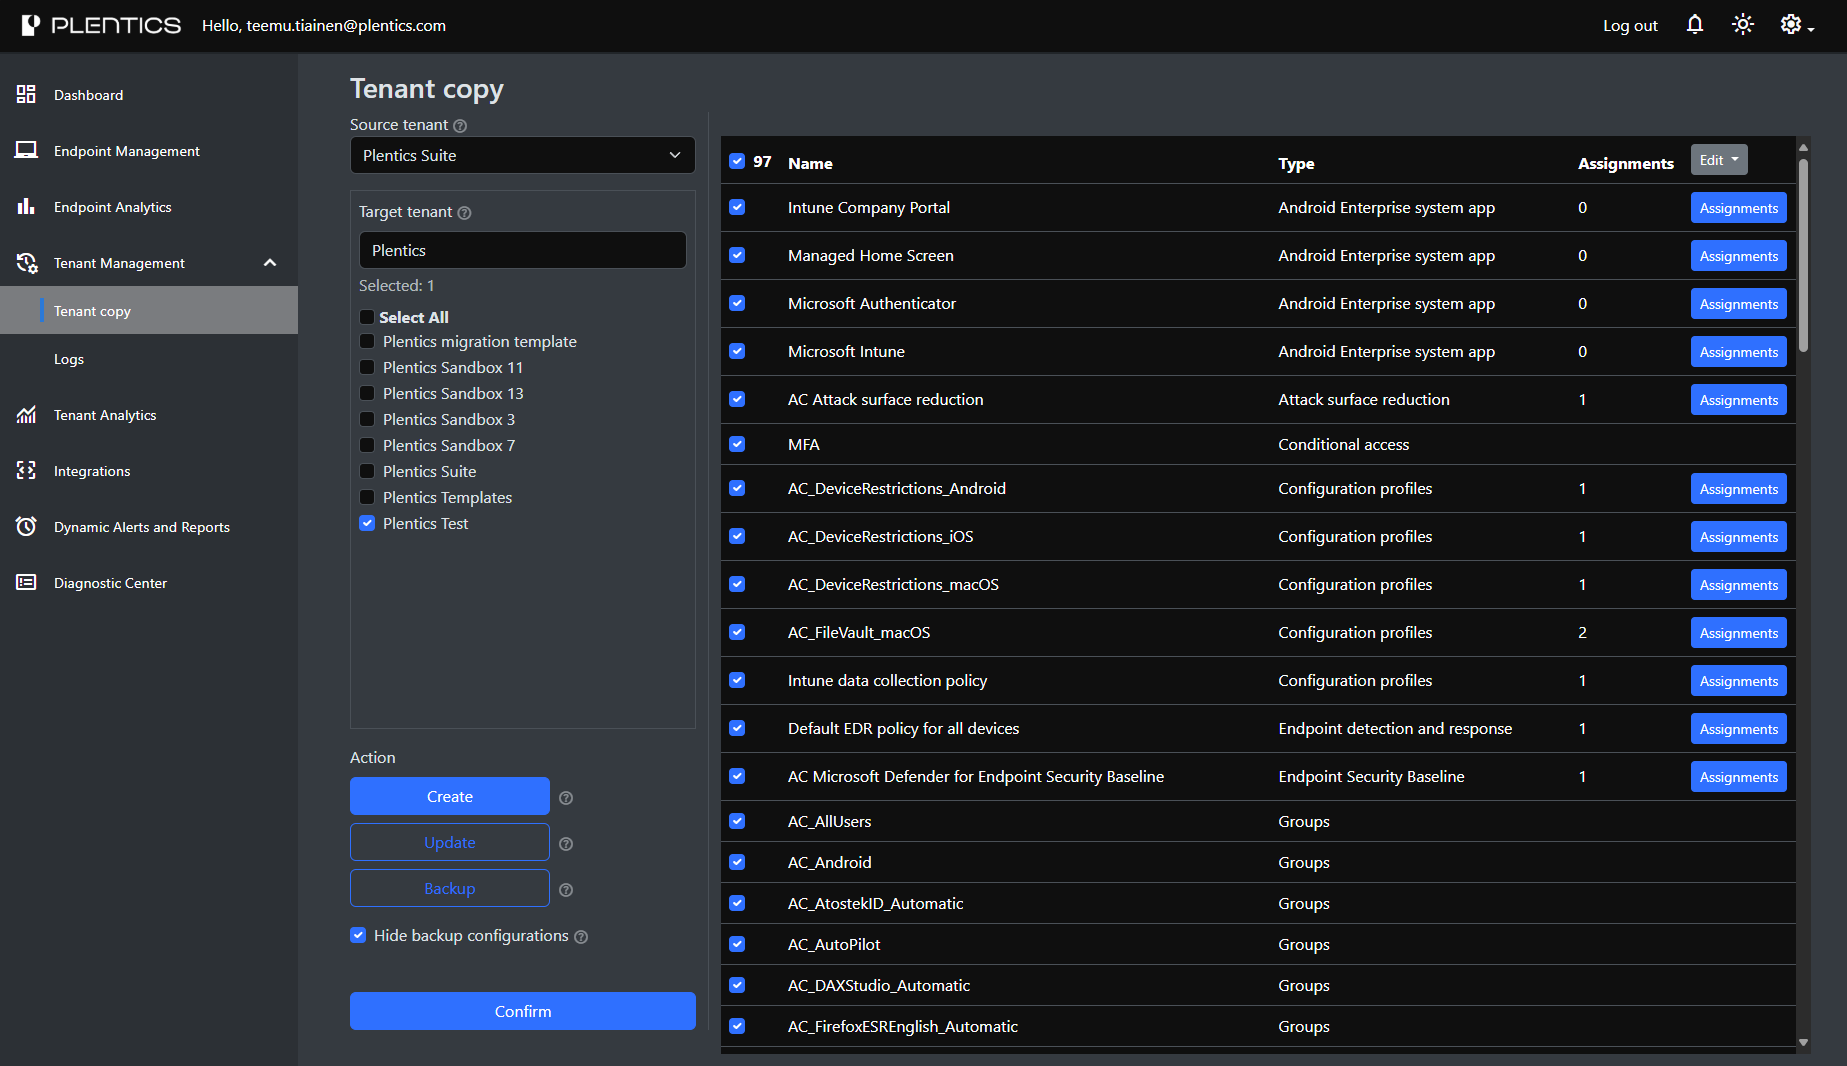This screenshot has height=1066, width=1847.
Task: Click the Confirm button
Action: tap(522, 1011)
